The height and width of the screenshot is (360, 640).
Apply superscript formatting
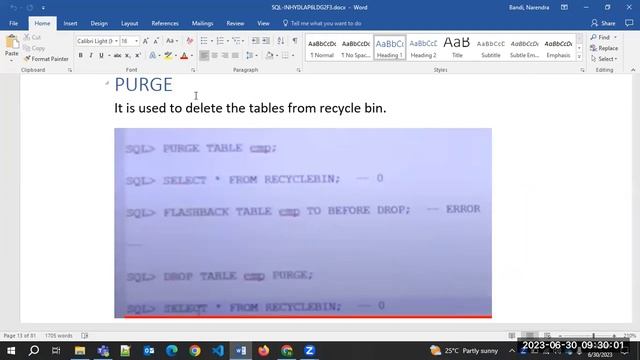pos(138,55)
